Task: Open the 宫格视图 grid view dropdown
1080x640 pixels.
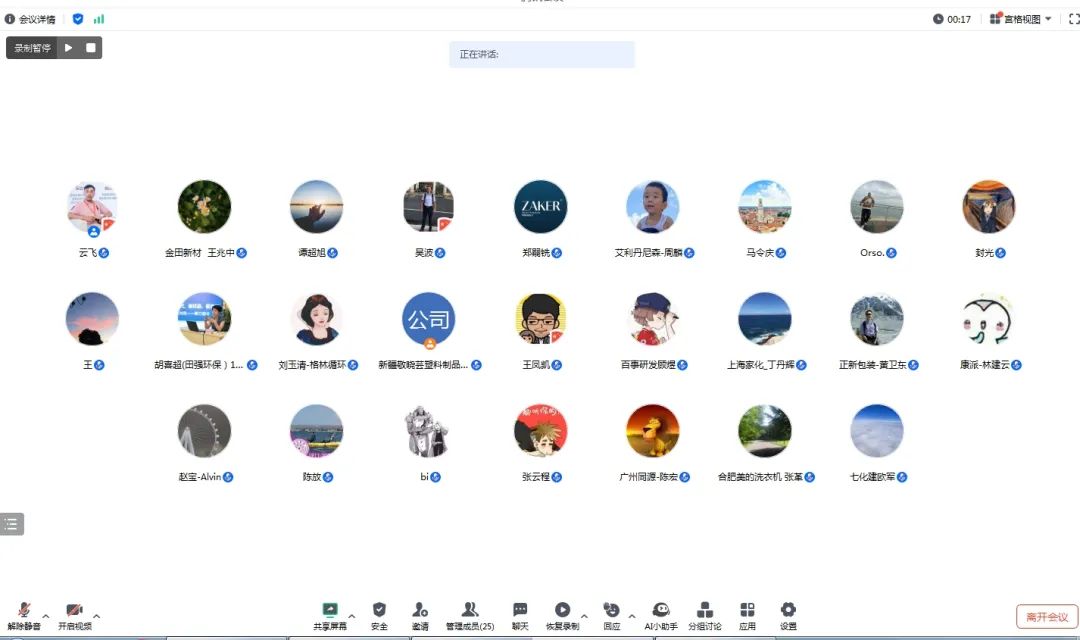Action: (x=1021, y=19)
